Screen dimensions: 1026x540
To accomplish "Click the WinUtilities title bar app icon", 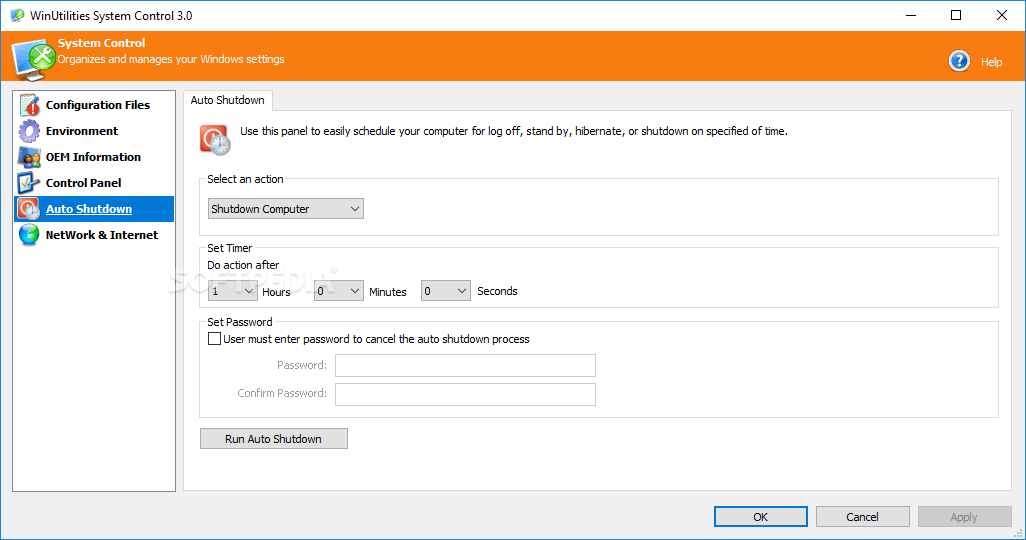I will 17,15.
